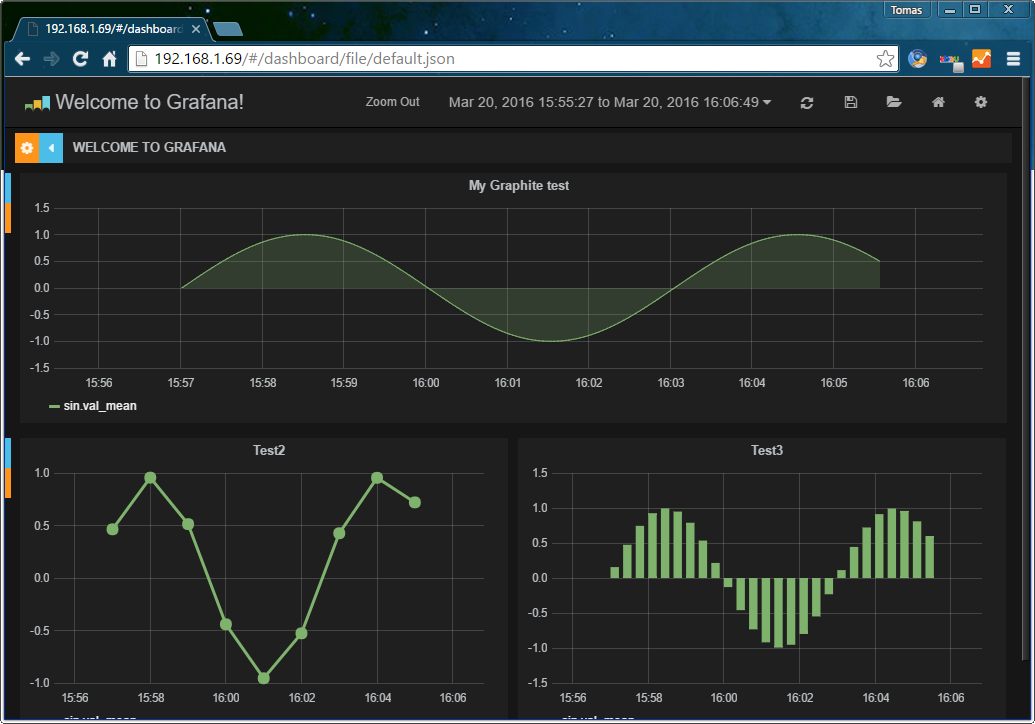This screenshot has width=1035, height=724.
Task: Click blue handle beside the Test2 row
Action: (x=8, y=452)
